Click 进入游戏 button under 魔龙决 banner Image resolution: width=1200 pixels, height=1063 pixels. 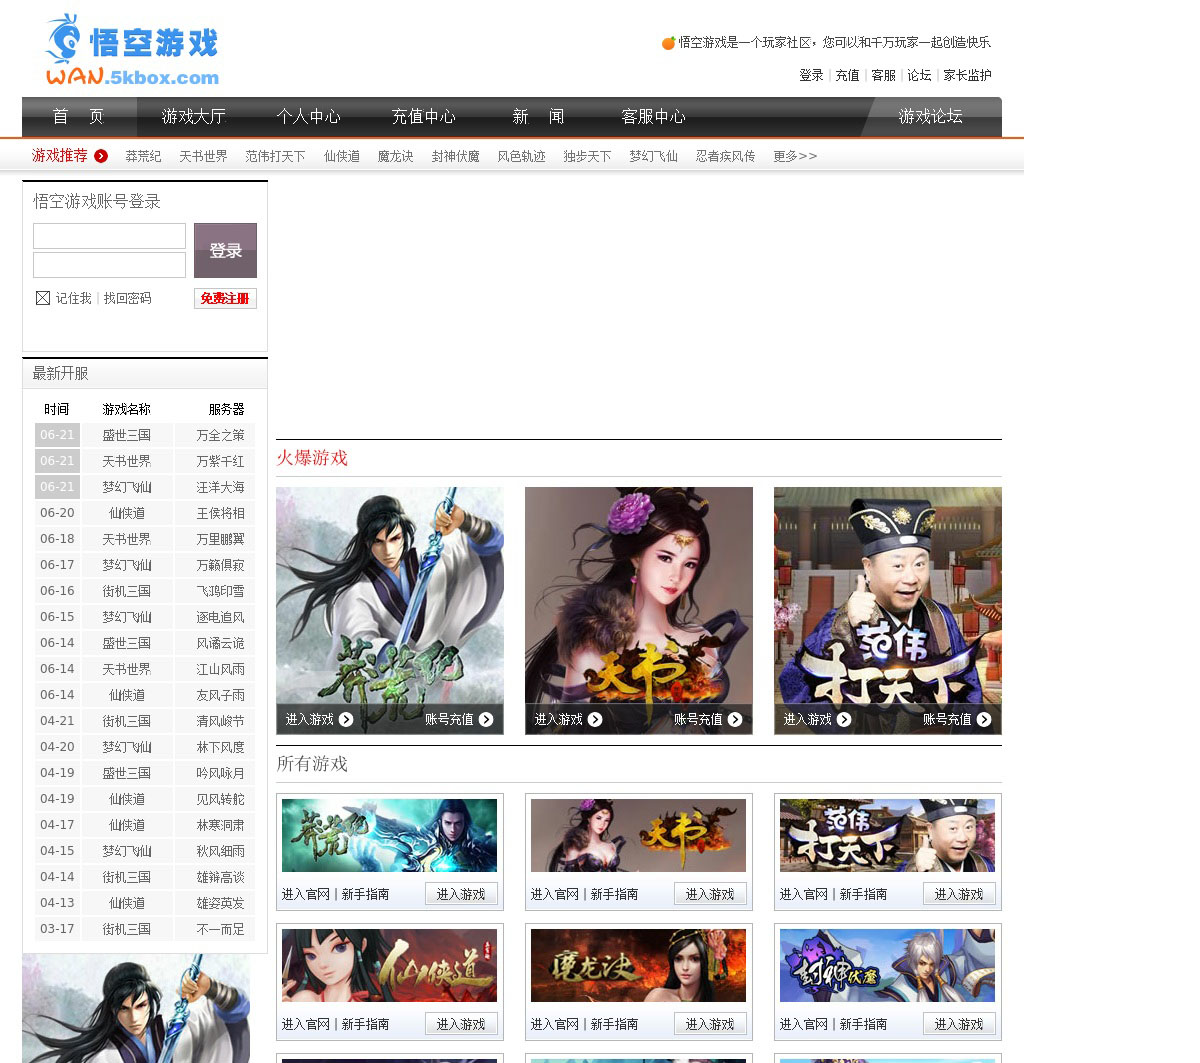(x=710, y=1024)
